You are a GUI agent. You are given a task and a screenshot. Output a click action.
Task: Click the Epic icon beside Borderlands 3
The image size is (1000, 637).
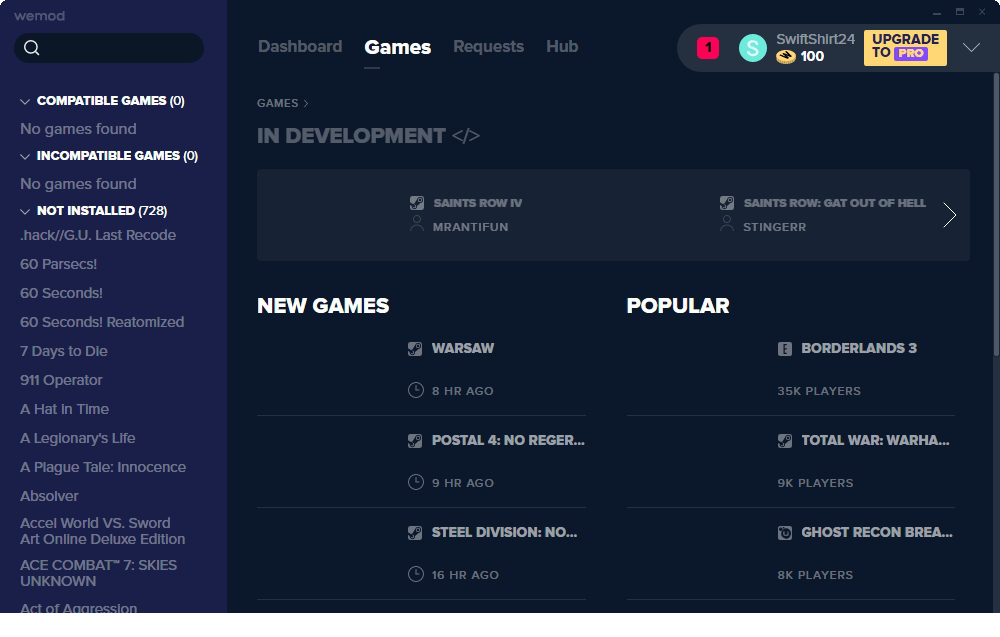[x=785, y=349]
